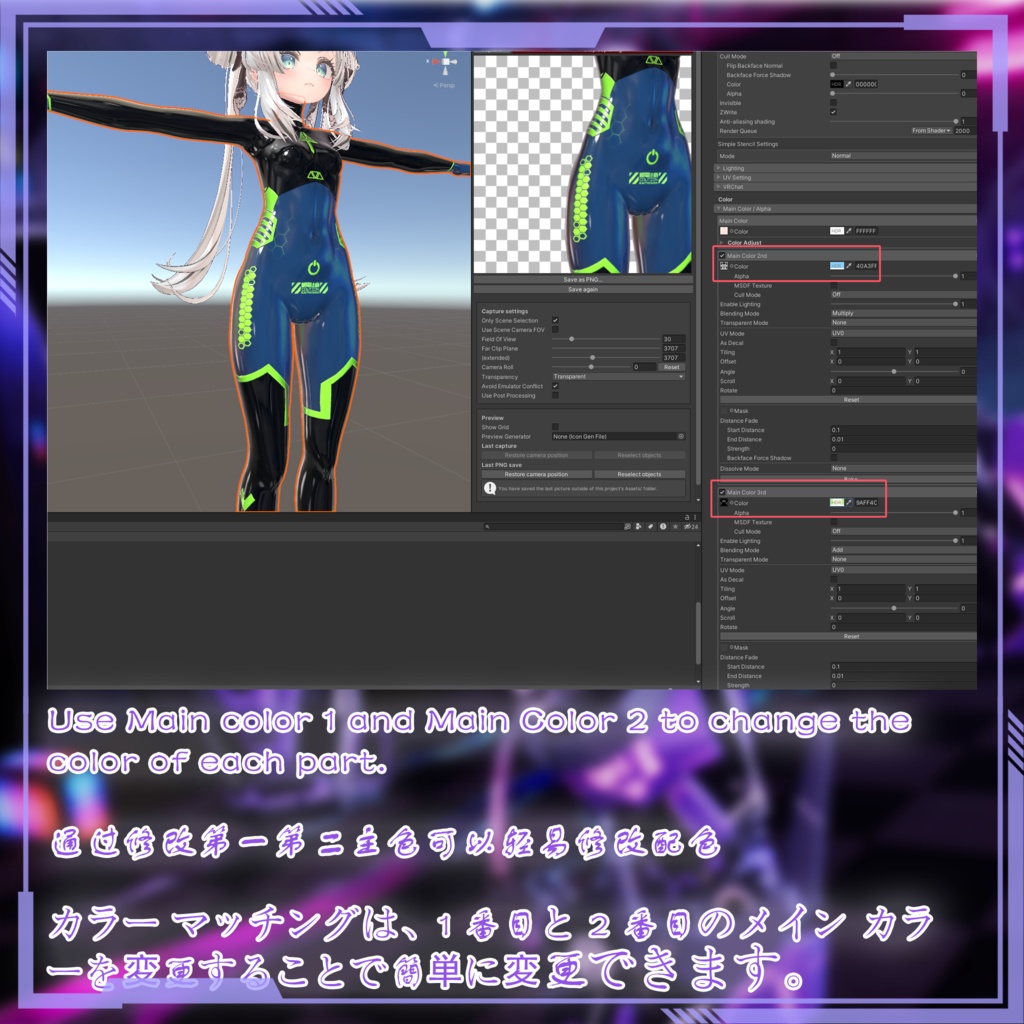Reselect objects under Last PNG save
This screenshot has height=1024, width=1024.
point(639,475)
